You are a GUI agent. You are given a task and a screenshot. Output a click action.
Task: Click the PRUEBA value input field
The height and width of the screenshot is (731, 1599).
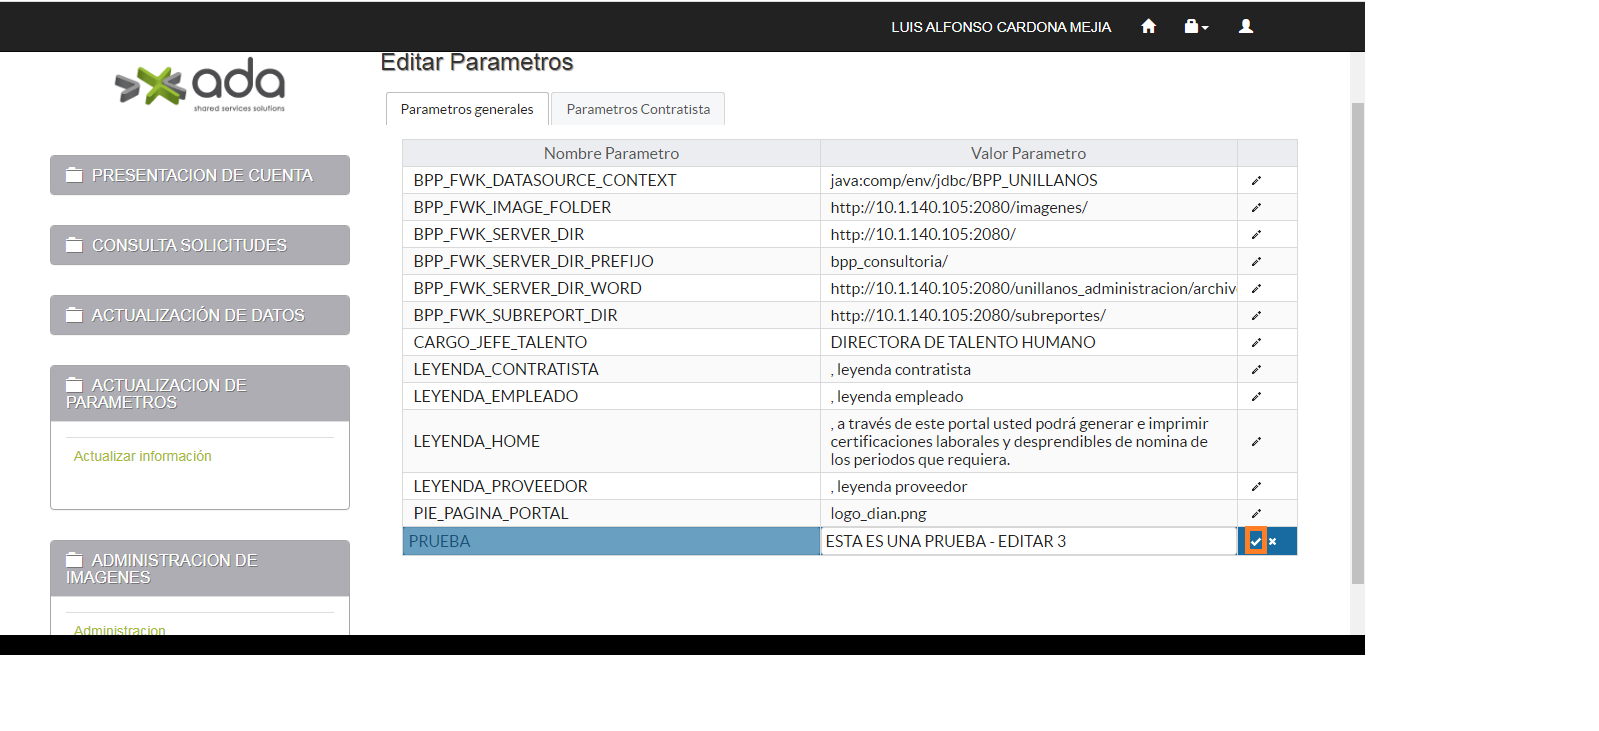coord(1028,541)
